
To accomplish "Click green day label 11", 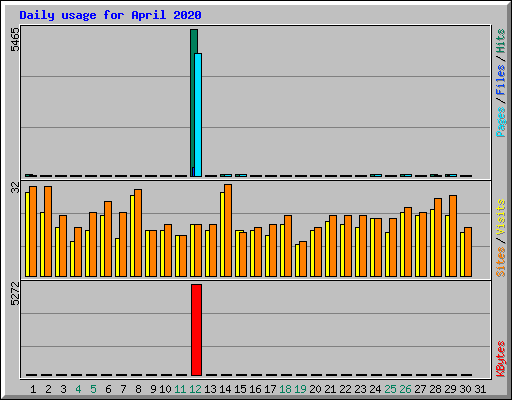I will point(180,389).
